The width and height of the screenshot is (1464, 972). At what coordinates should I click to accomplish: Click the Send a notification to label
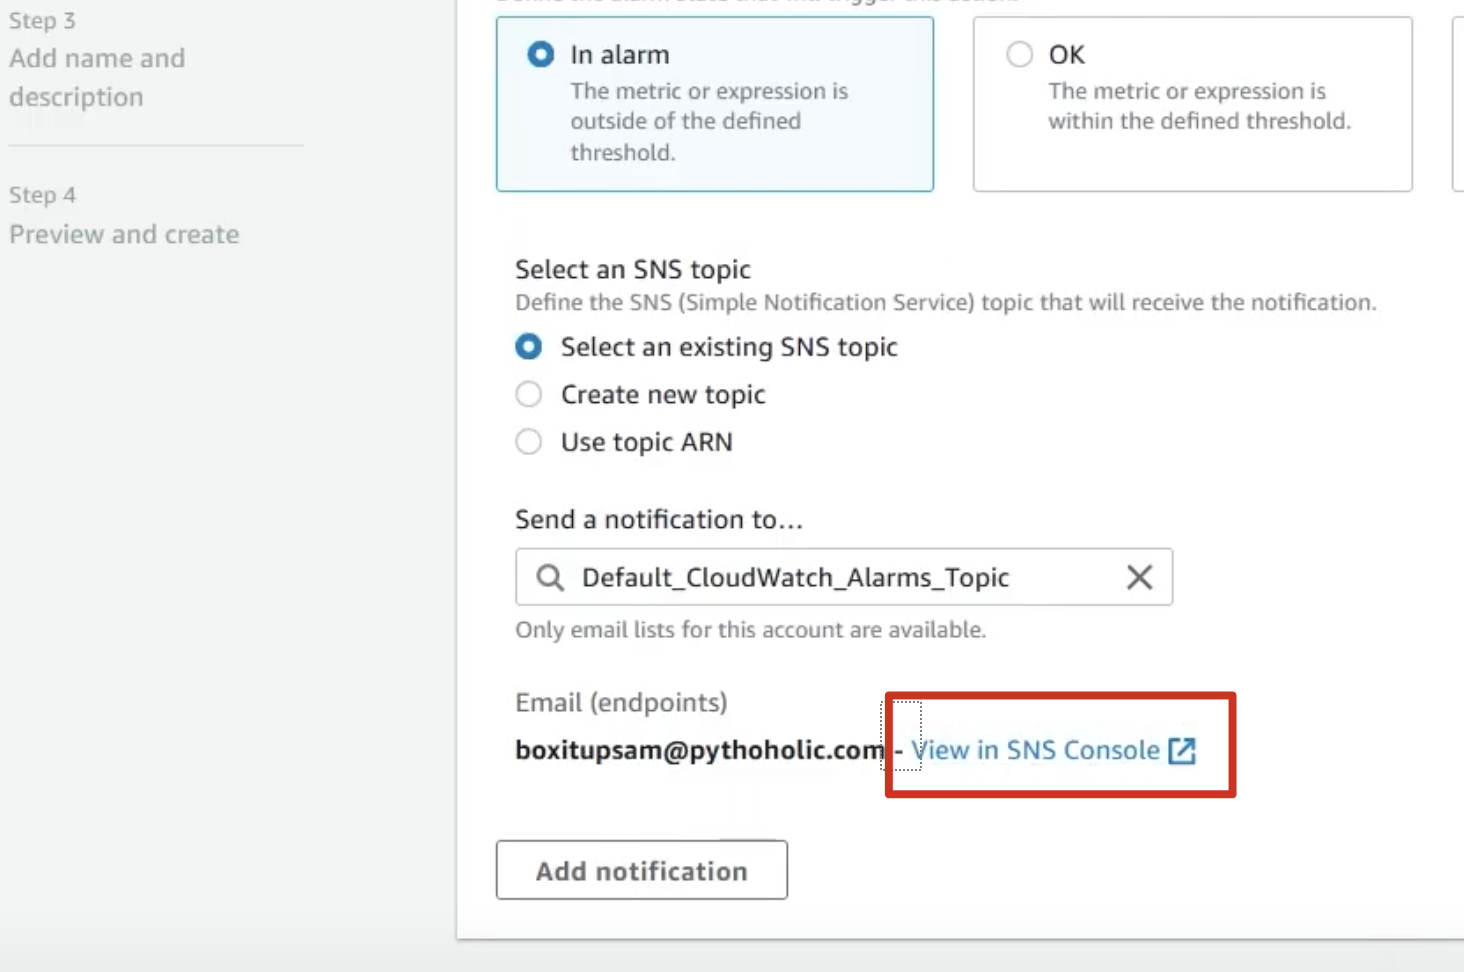click(x=659, y=519)
